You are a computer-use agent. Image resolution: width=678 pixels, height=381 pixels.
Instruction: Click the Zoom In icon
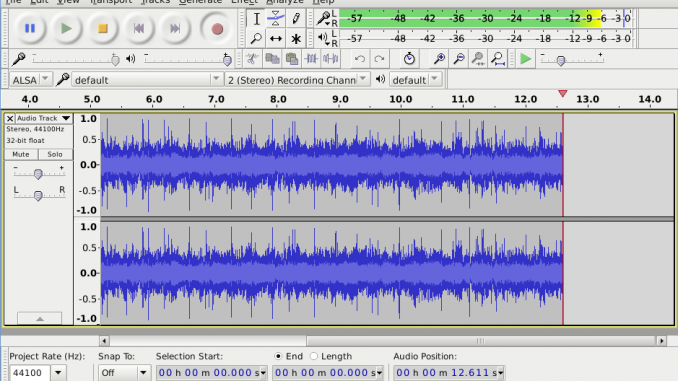439,58
